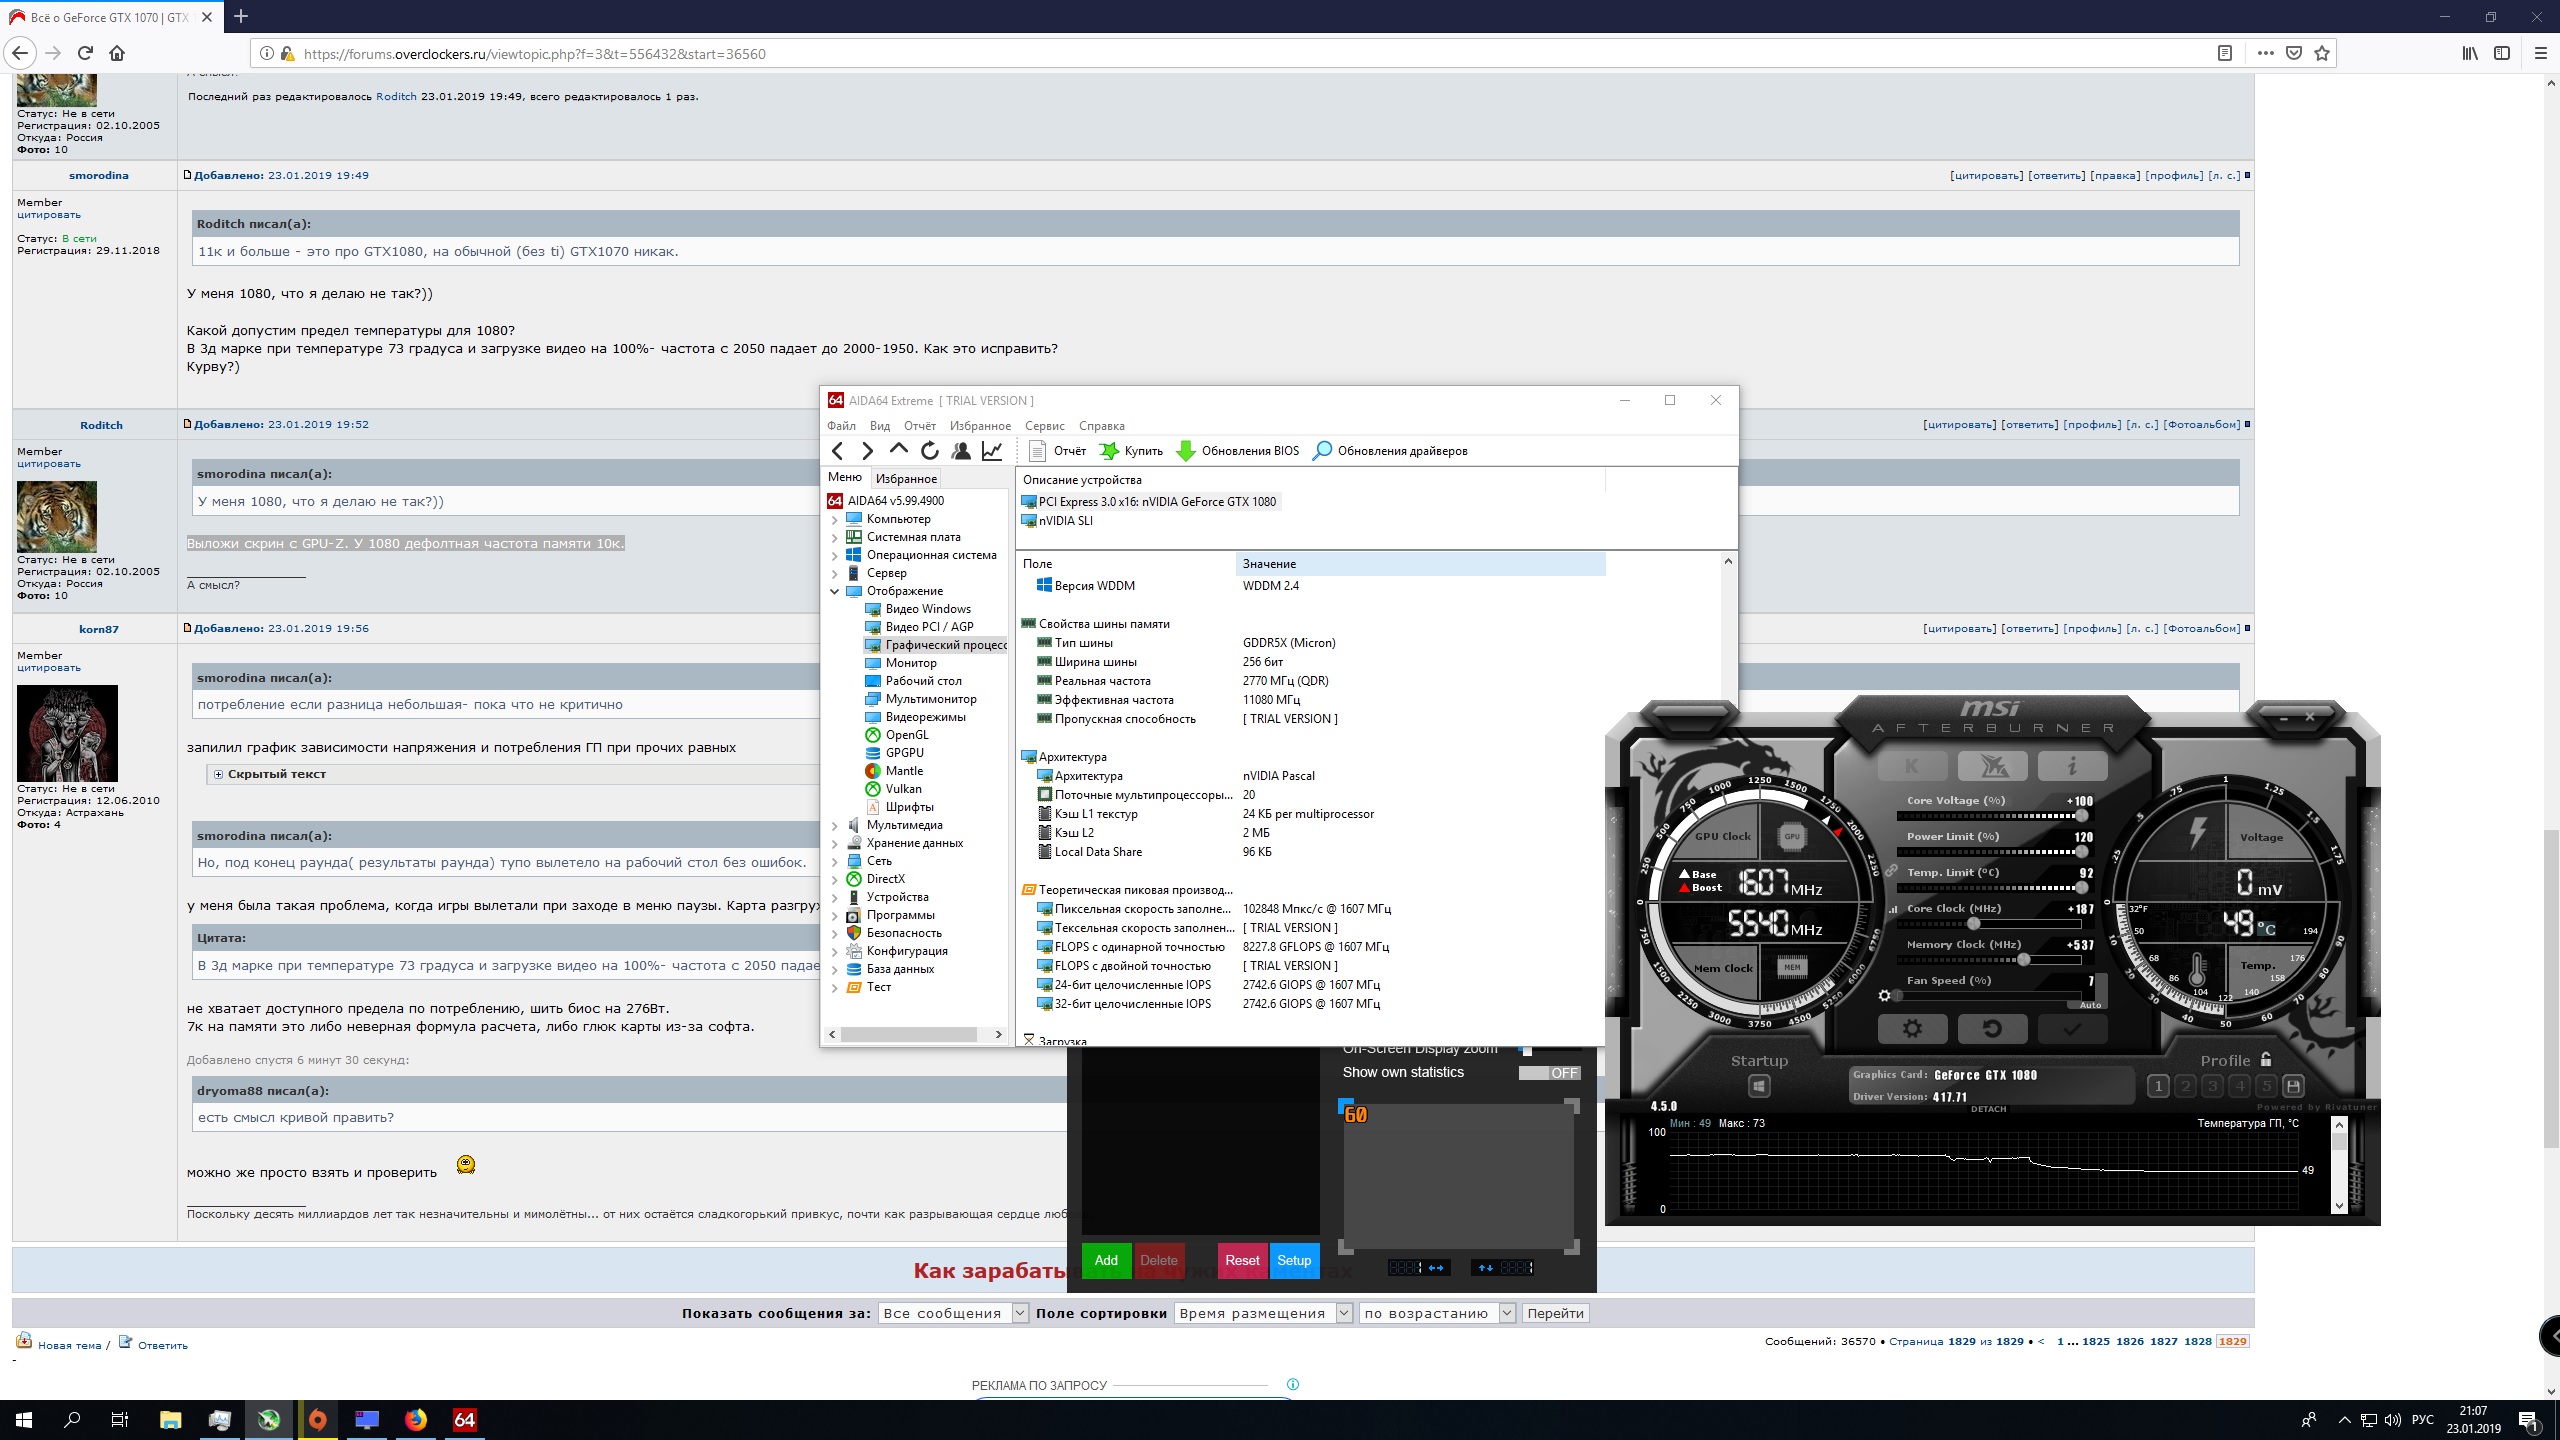The image size is (2560, 1440).
Task: Click the green Add button
Action: 1105,1260
